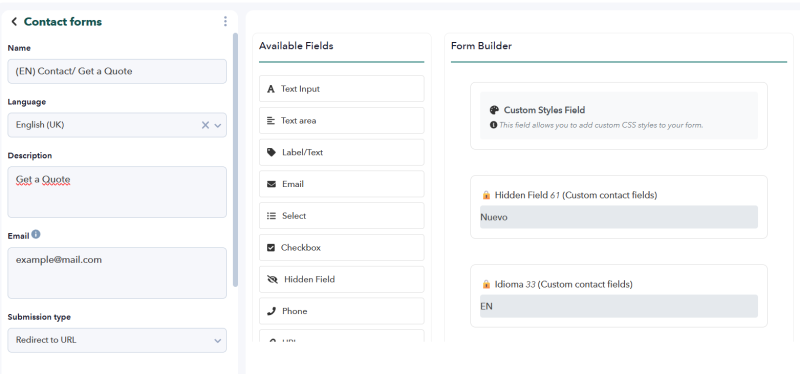Click the Email envelope icon

click(271, 184)
